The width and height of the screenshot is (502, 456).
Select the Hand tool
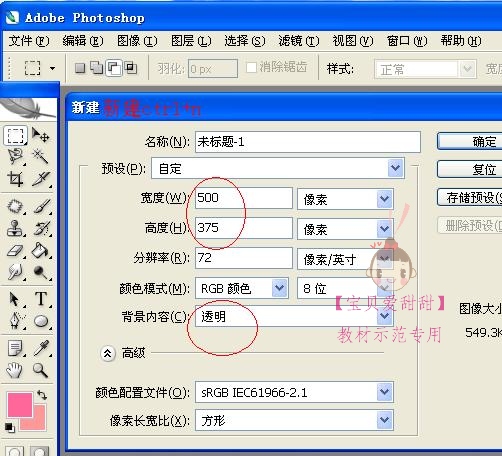[15, 370]
